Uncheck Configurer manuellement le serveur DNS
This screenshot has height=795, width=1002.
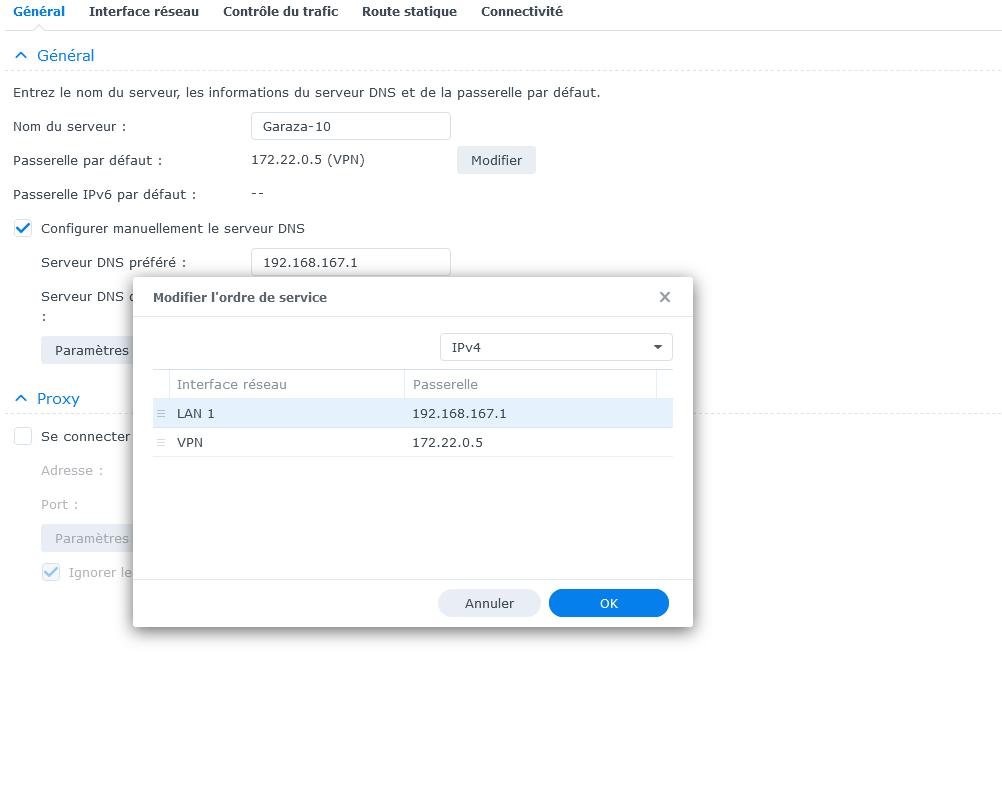[x=23, y=228]
